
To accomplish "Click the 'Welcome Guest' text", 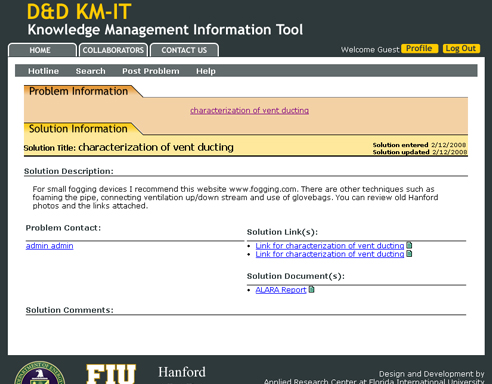I will (370, 50).
